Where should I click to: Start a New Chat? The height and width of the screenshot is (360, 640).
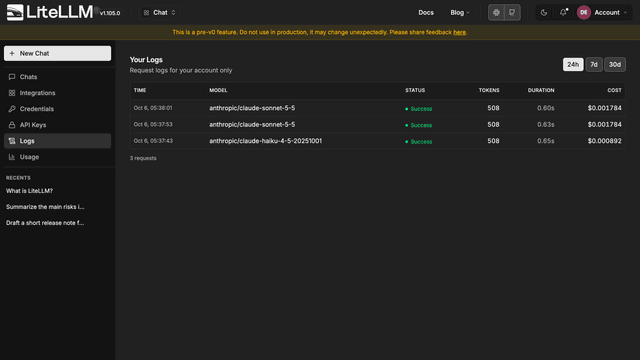[x=58, y=53]
